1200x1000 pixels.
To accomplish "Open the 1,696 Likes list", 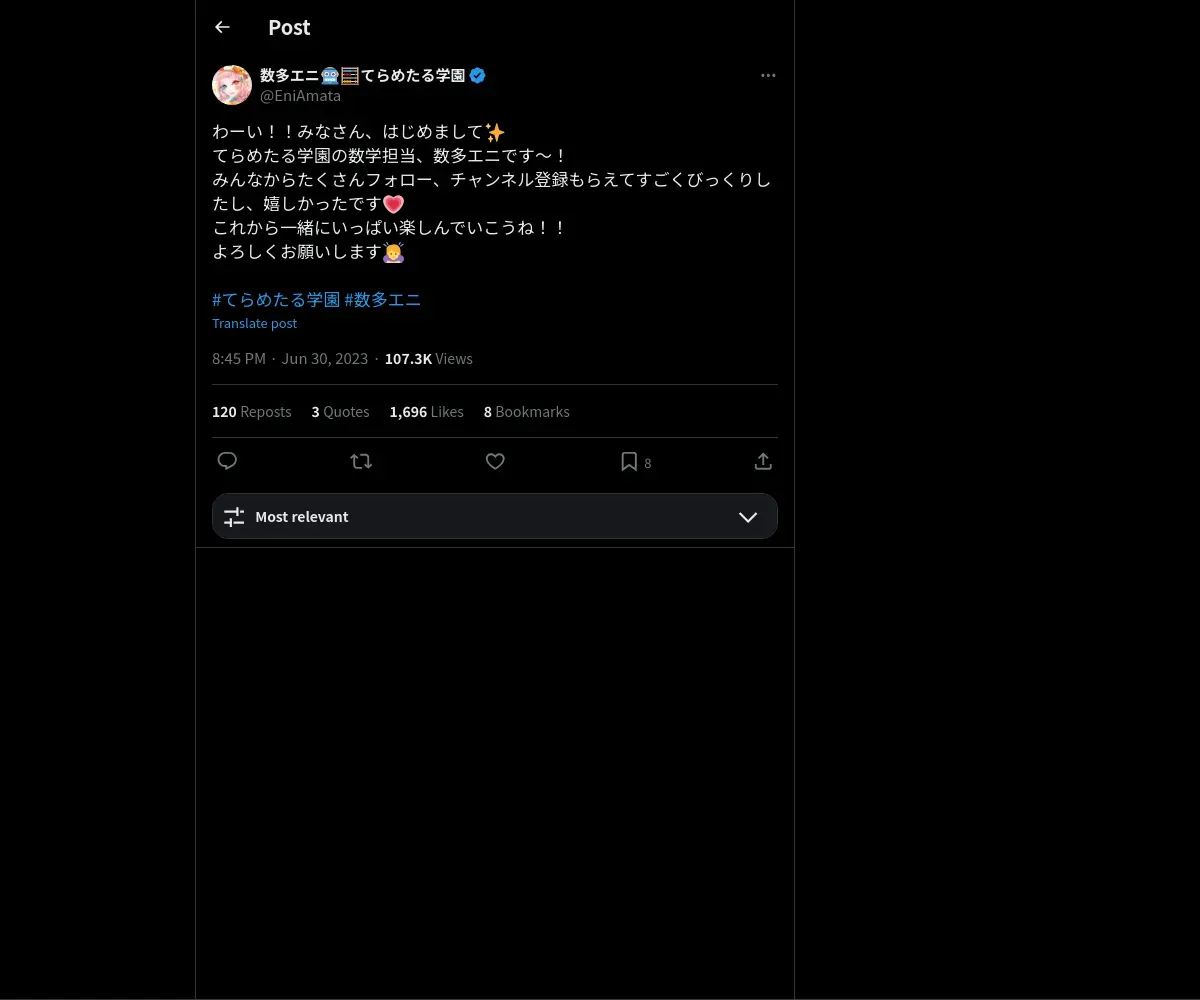I will (427, 412).
